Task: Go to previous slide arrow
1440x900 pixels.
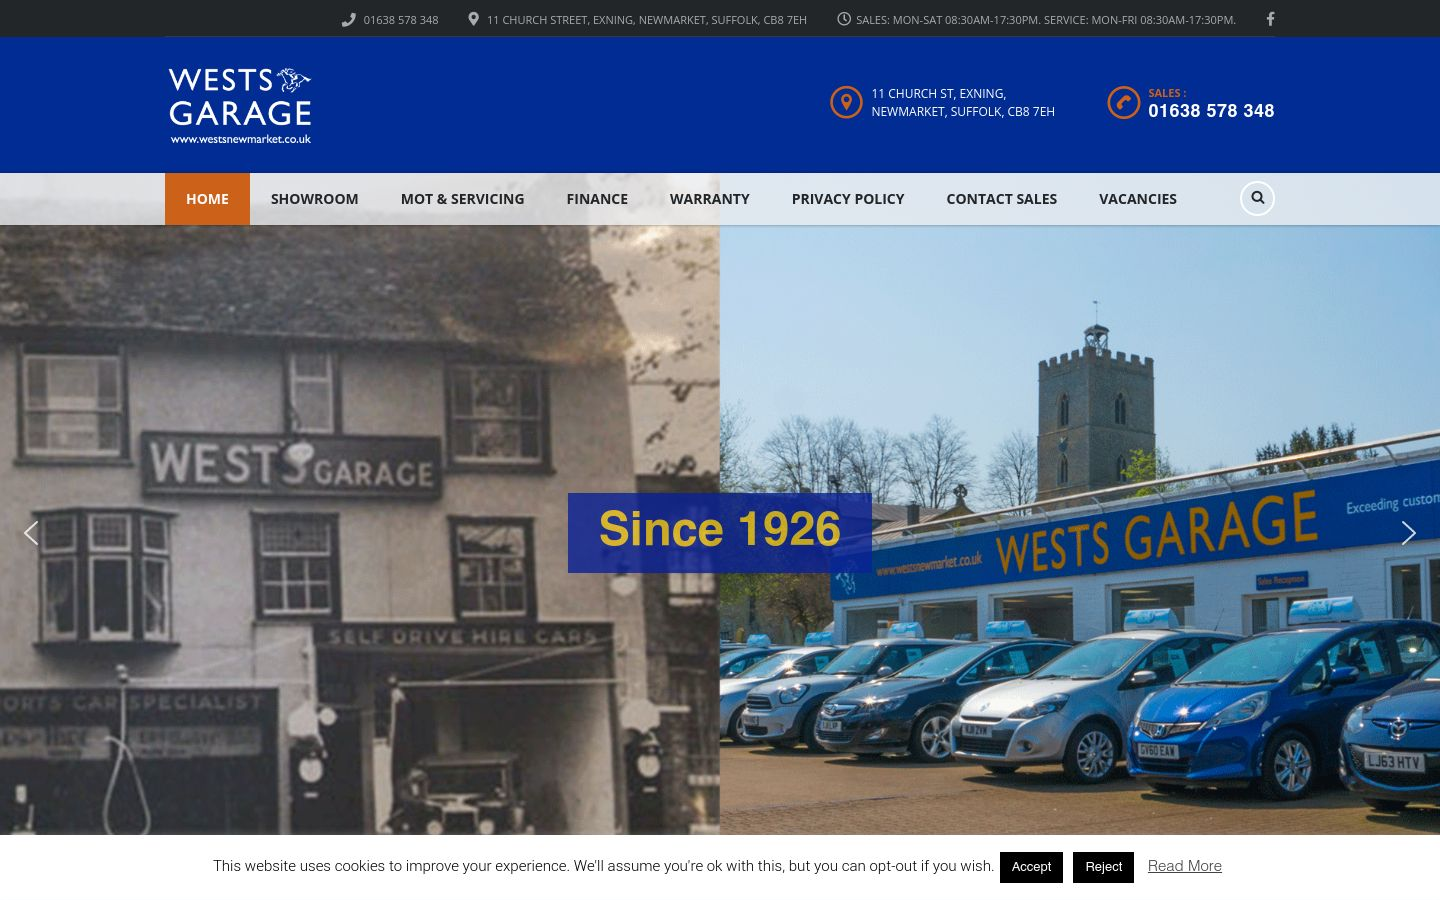Action: coord(31,533)
